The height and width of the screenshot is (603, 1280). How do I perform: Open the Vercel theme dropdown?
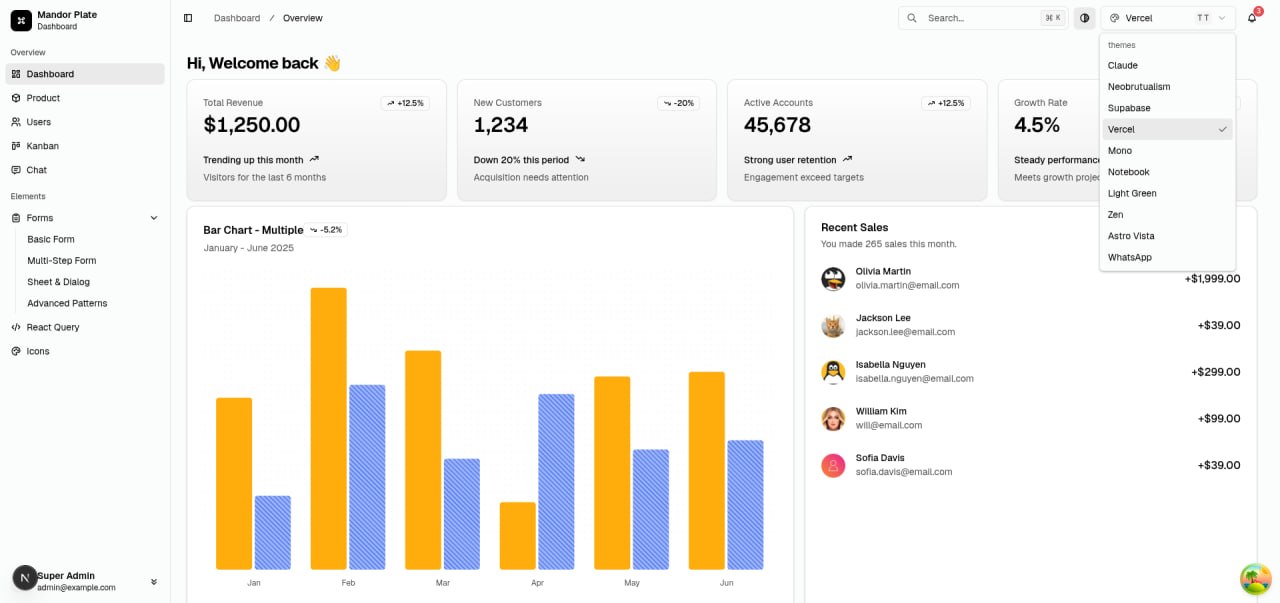(1168, 18)
